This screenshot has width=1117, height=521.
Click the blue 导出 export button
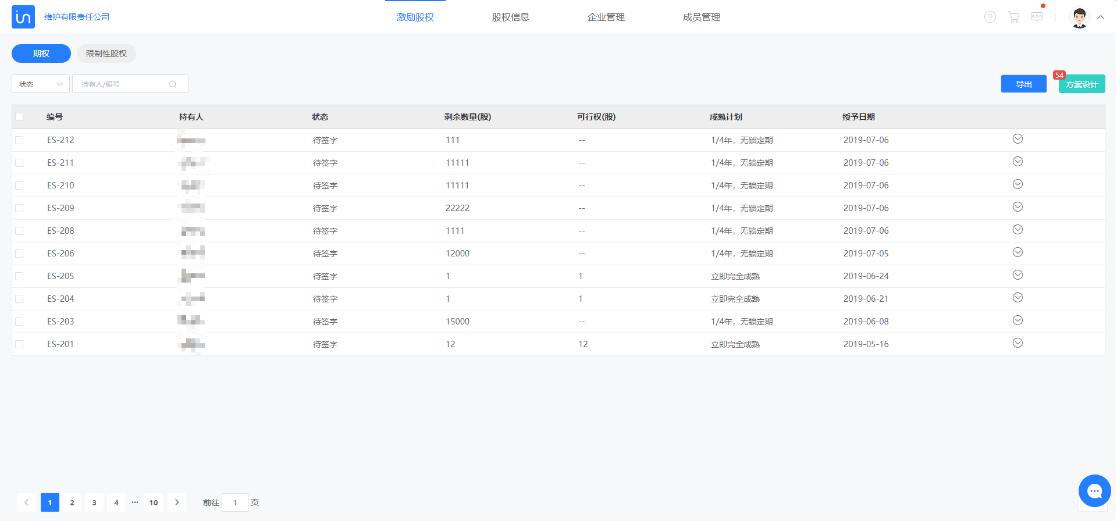point(1024,84)
